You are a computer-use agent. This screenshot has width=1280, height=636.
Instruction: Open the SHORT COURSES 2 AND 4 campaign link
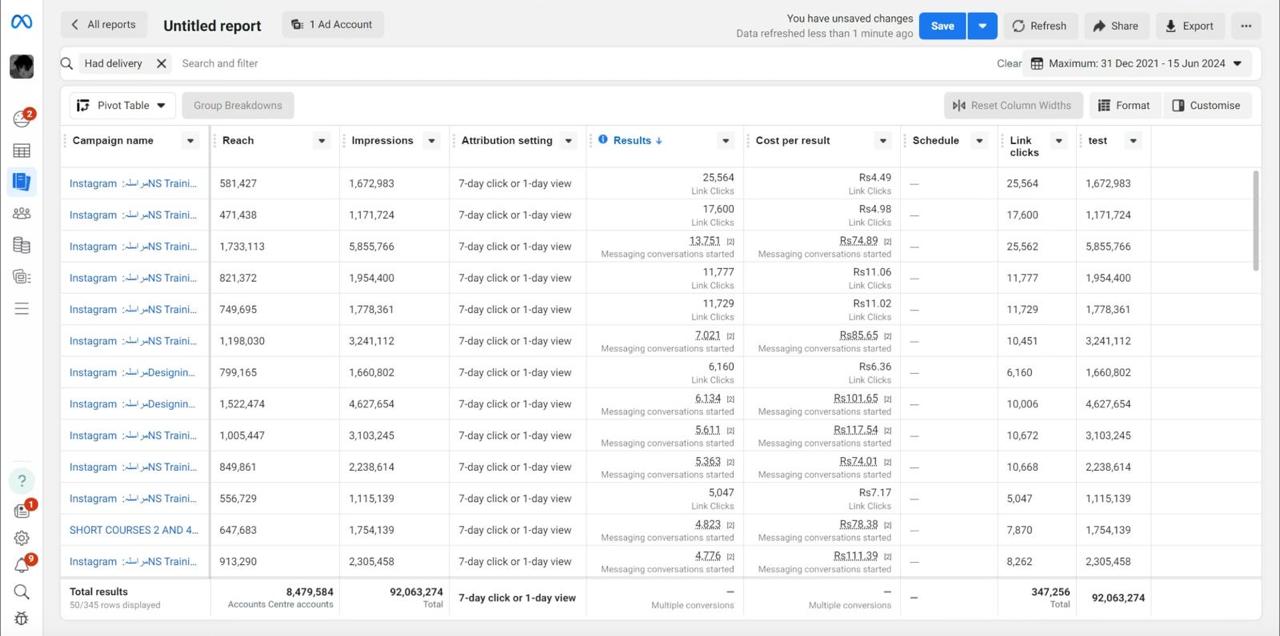133,530
